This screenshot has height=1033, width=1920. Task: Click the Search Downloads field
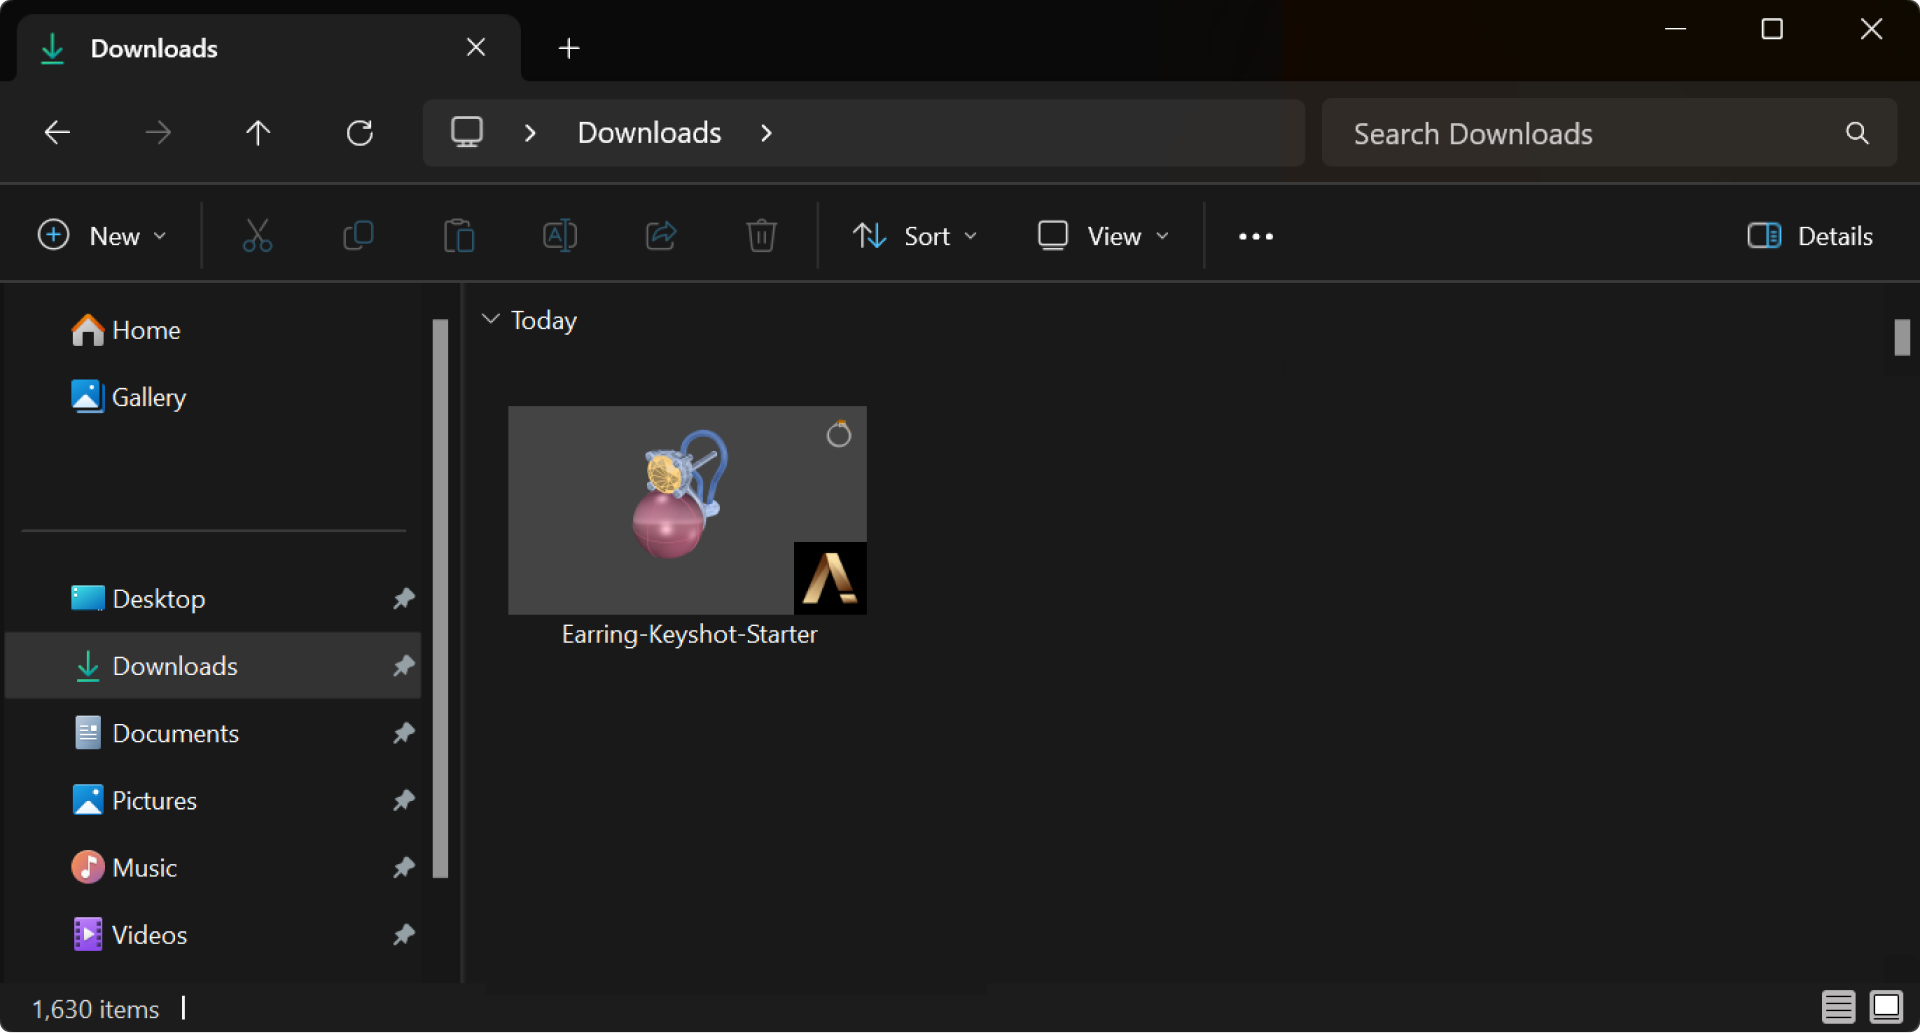pos(1610,133)
